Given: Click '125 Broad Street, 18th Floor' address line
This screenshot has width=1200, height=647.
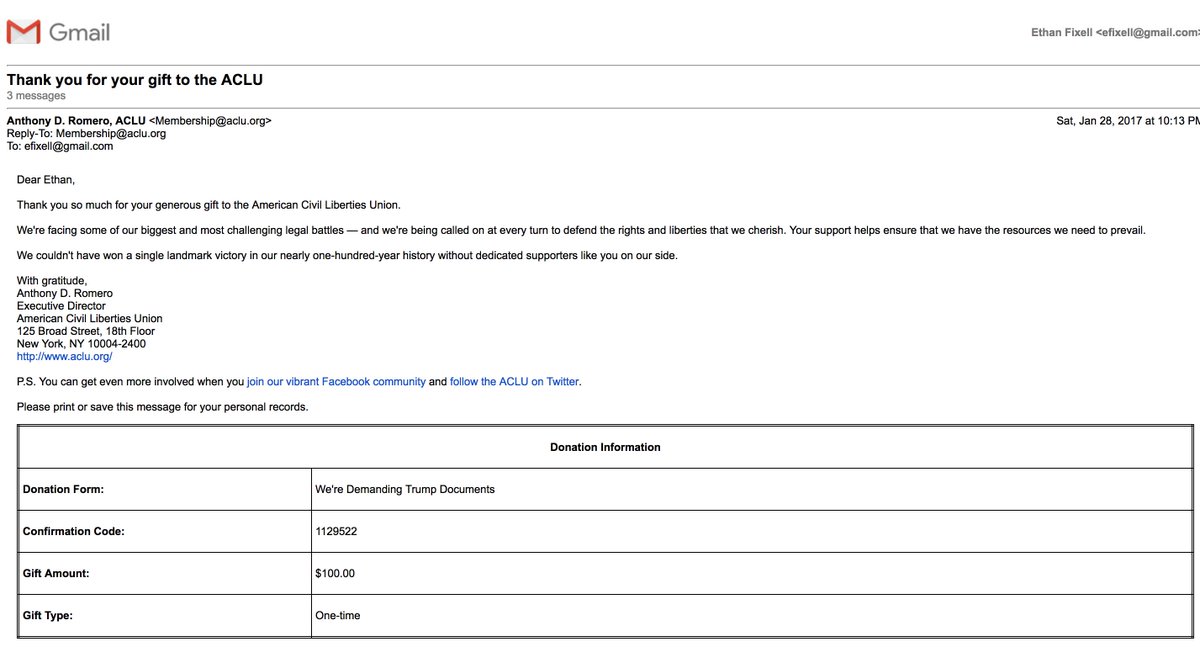Looking at the screenshot, I should pyautogui.click(x=86, y=331).
